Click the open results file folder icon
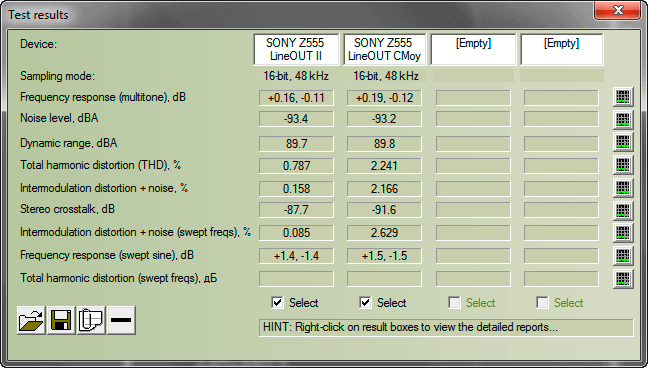 [31, 320]
